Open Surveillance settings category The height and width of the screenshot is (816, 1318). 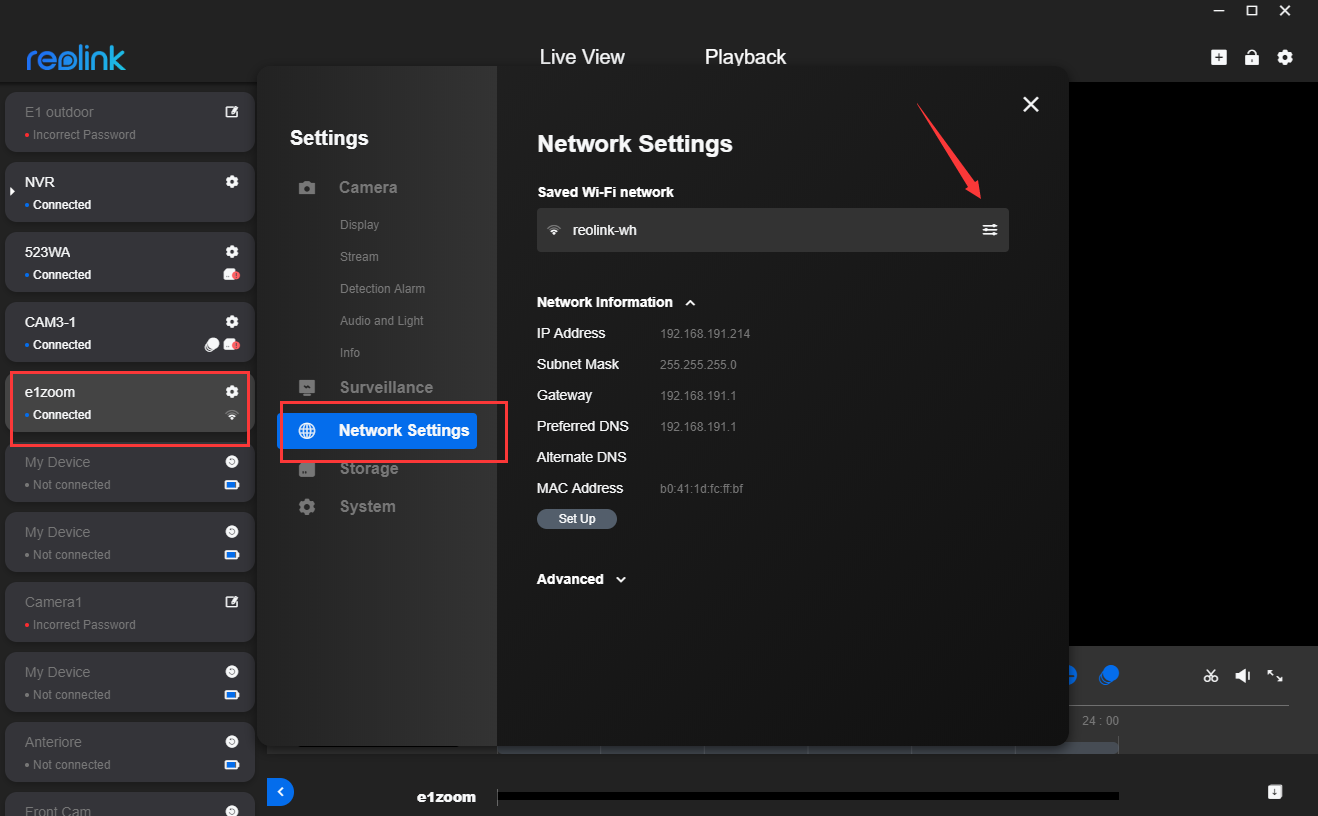pyautogui.click(x=386, y=387)
